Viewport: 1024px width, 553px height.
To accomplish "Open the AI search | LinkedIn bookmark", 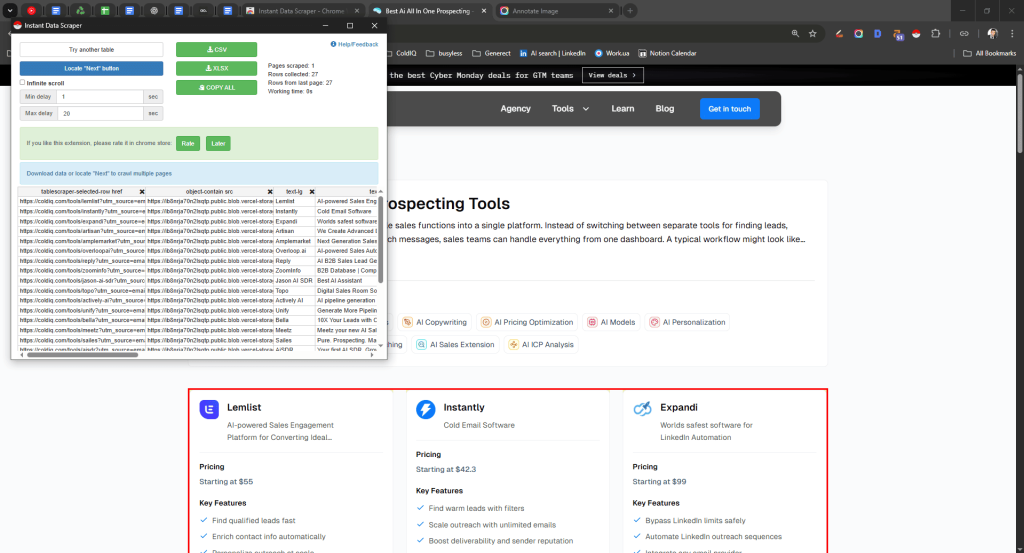I will click(x=552, y=54).
